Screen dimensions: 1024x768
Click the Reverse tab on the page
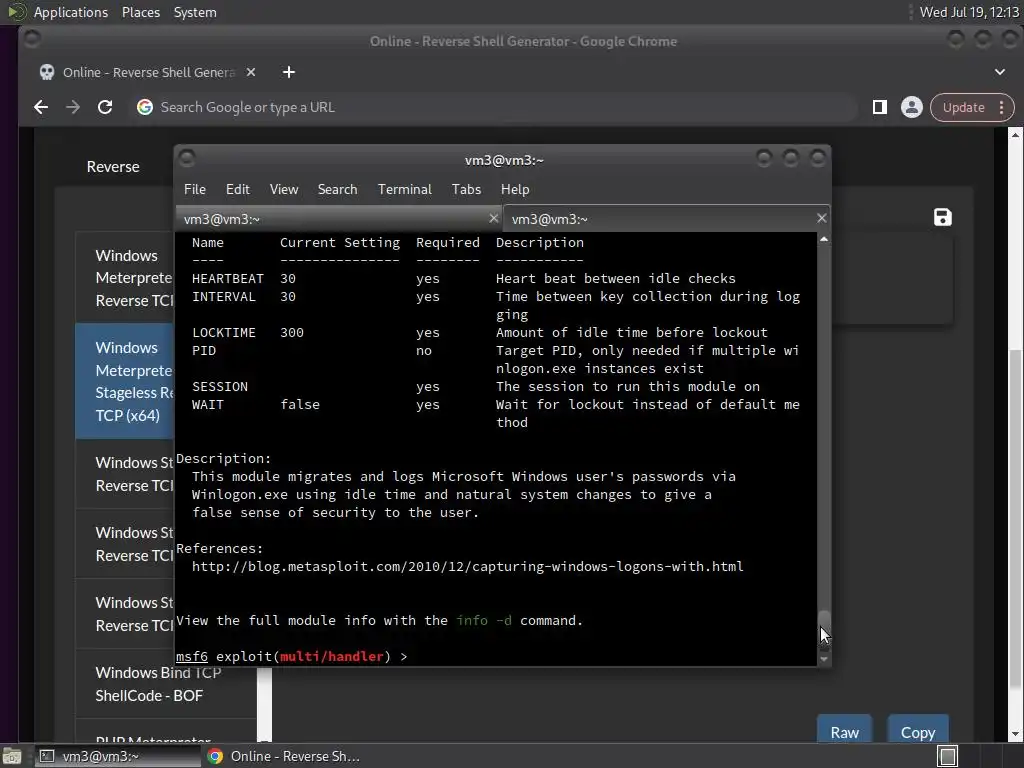pos(113,167)
